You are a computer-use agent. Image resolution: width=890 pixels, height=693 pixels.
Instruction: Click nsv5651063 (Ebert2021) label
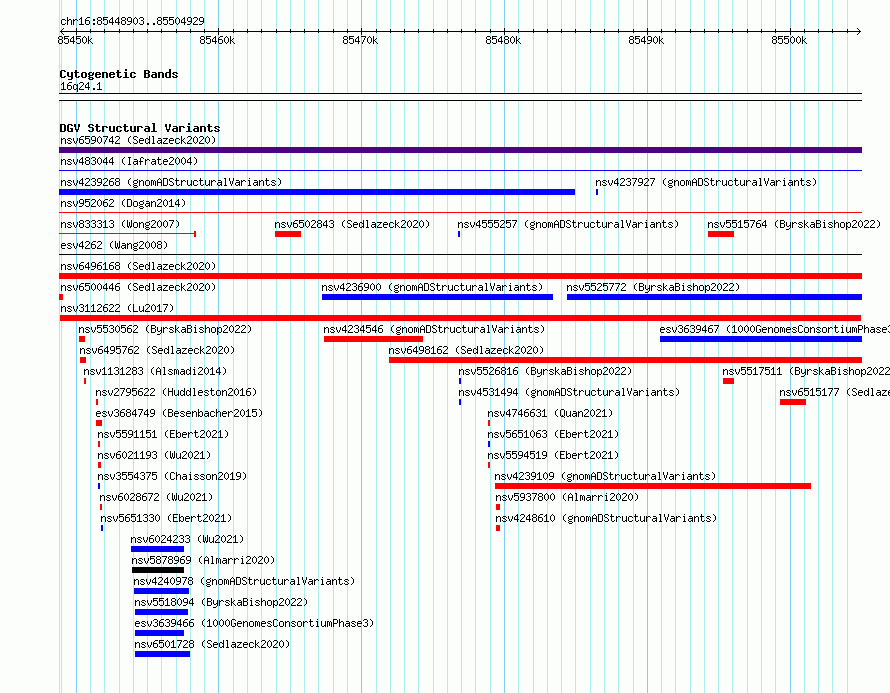click(553, 434)
